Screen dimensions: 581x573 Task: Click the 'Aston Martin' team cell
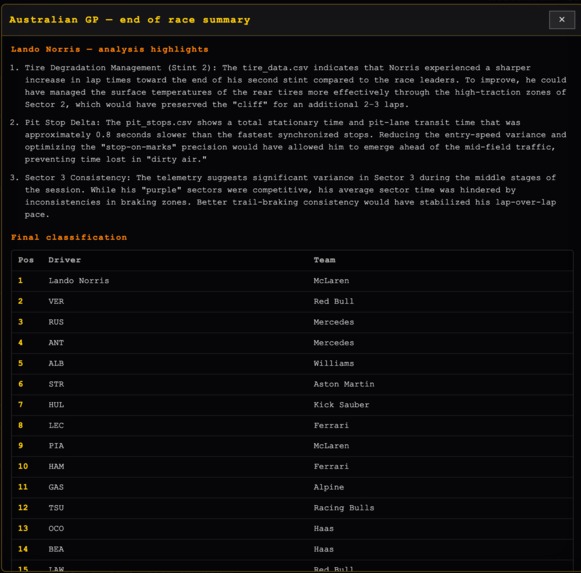344,384
